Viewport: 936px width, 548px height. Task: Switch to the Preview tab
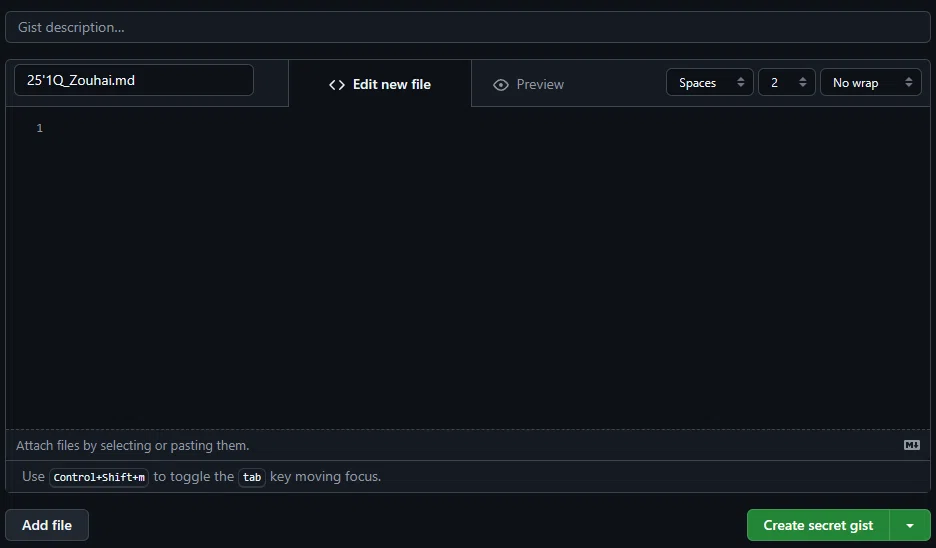528,84
